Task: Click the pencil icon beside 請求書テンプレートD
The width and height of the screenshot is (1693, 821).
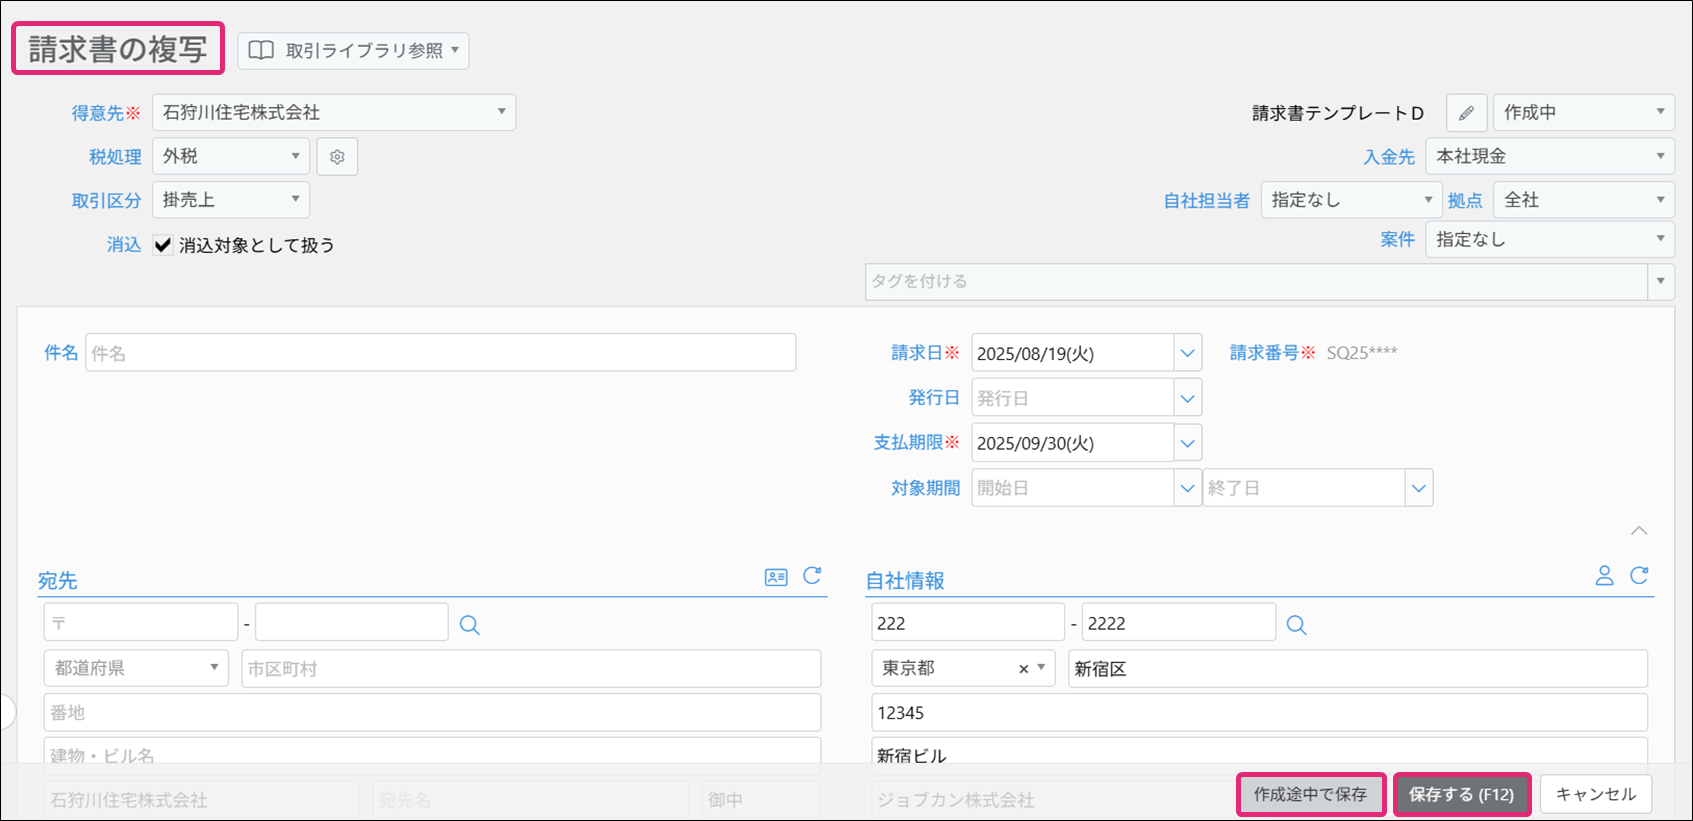Action: (1466, 113)
